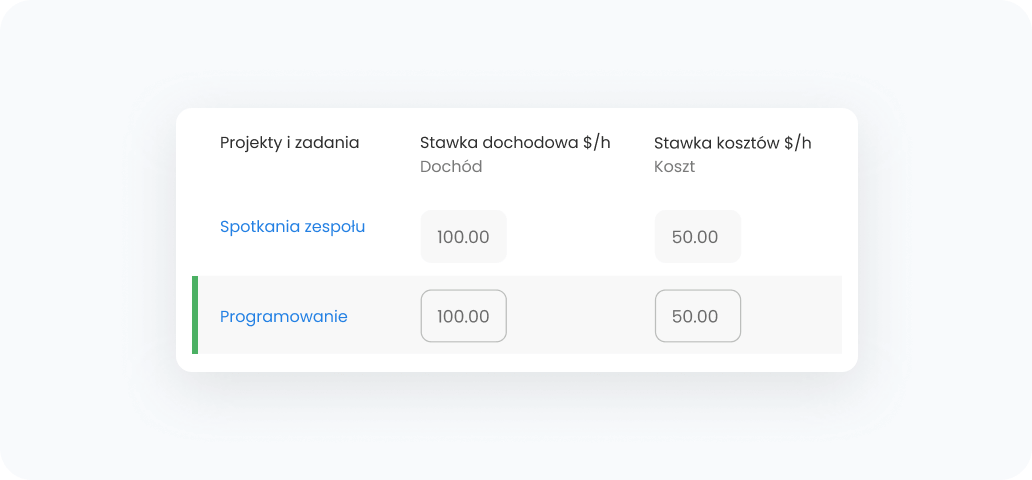
Task: Open the Programowanie task link
Action: (283, 317)
